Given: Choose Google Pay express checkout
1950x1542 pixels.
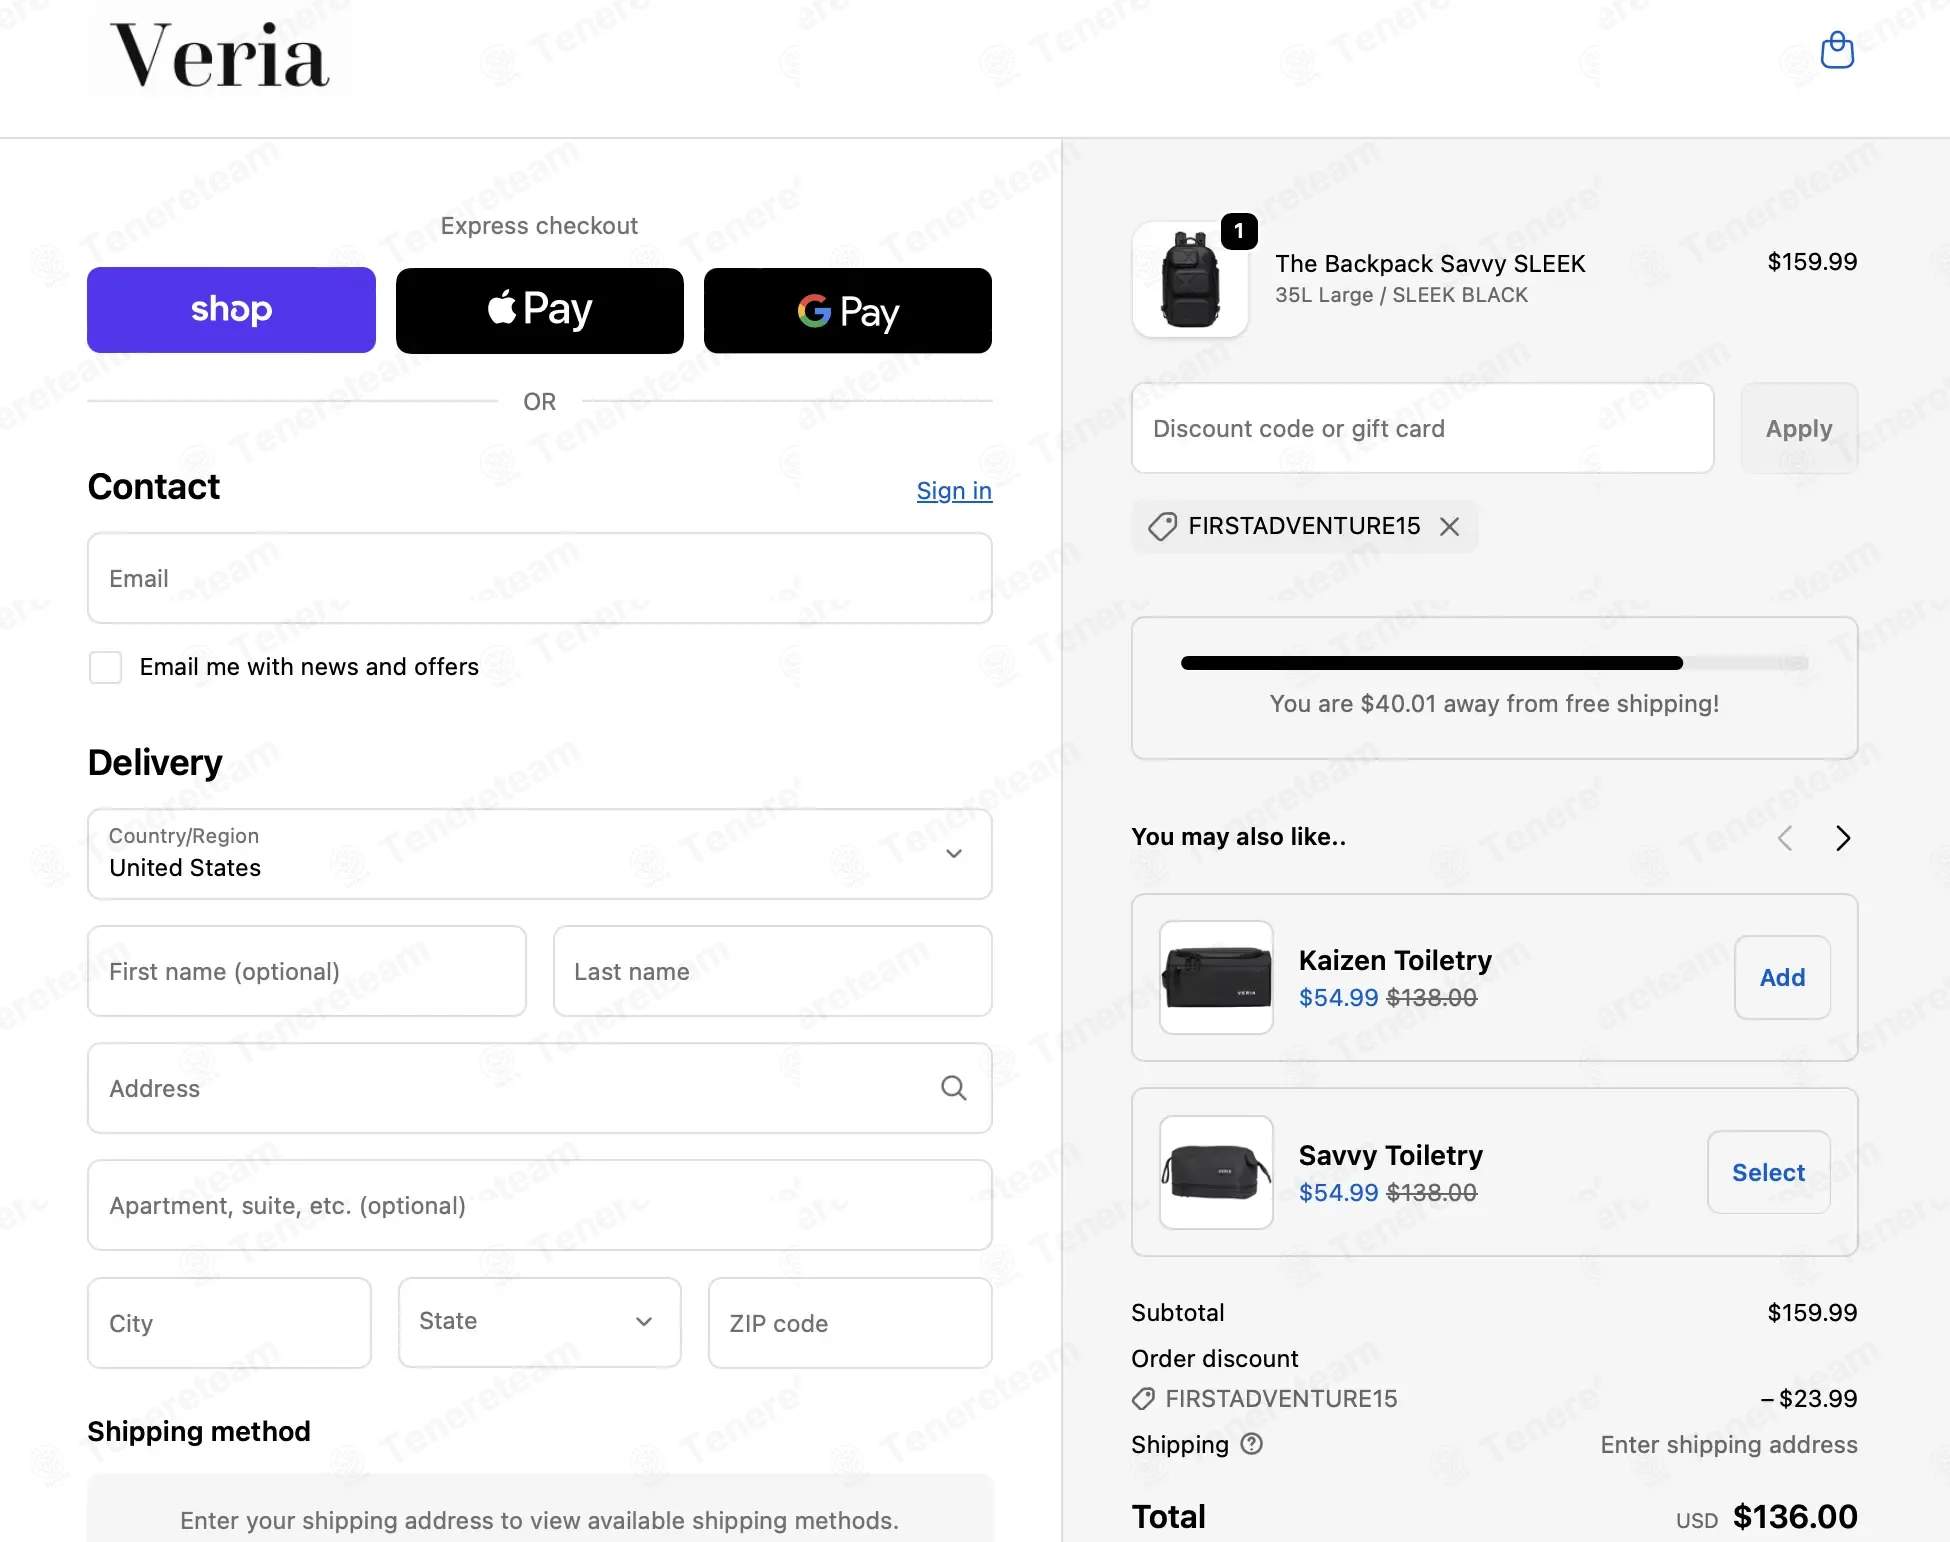Looking at the screenshot, I should (x=848, y=310).
